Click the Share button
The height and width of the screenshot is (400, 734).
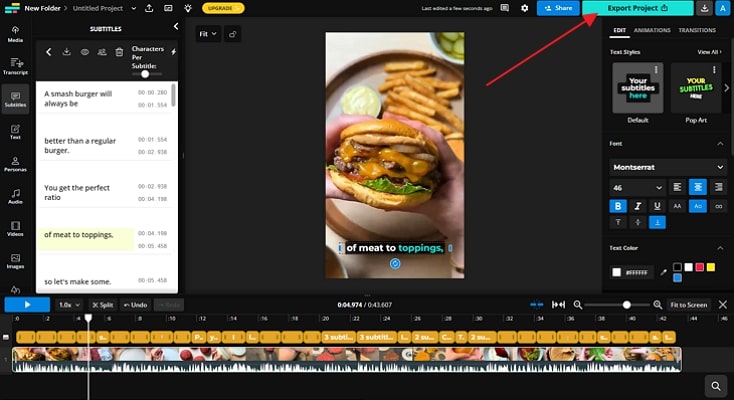(558, 8)
